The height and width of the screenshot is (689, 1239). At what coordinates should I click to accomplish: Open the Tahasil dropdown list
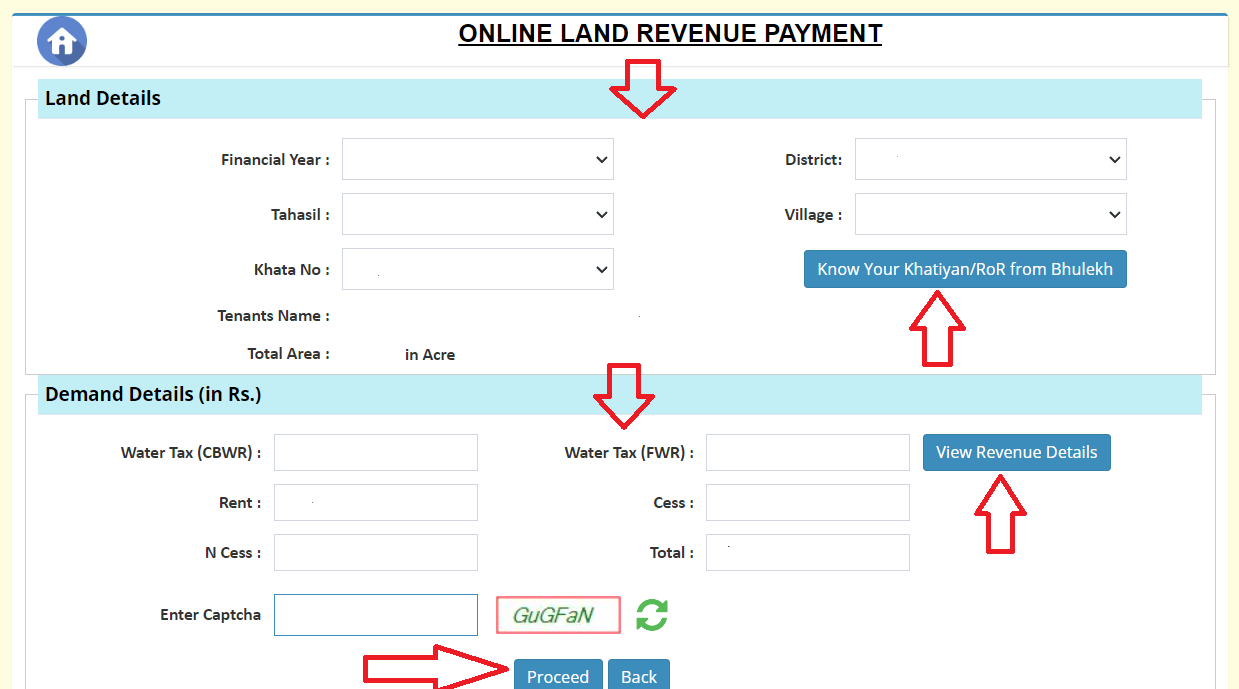[477, 215]
